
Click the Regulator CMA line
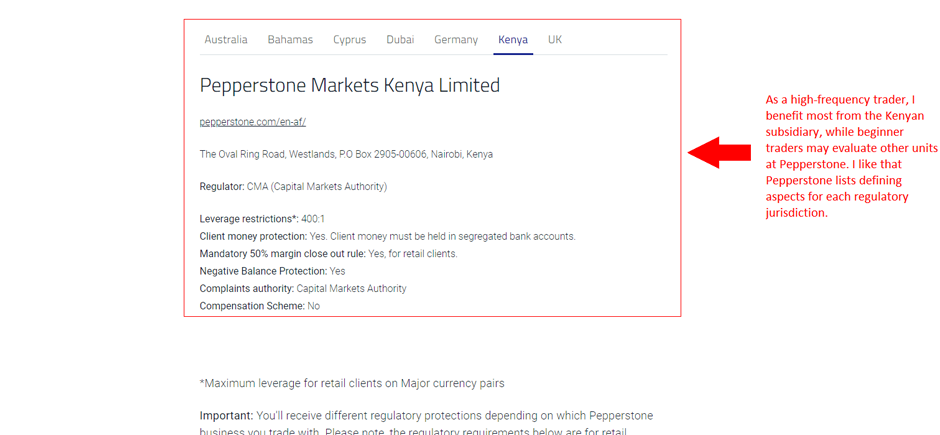click(x=293, y=187)
